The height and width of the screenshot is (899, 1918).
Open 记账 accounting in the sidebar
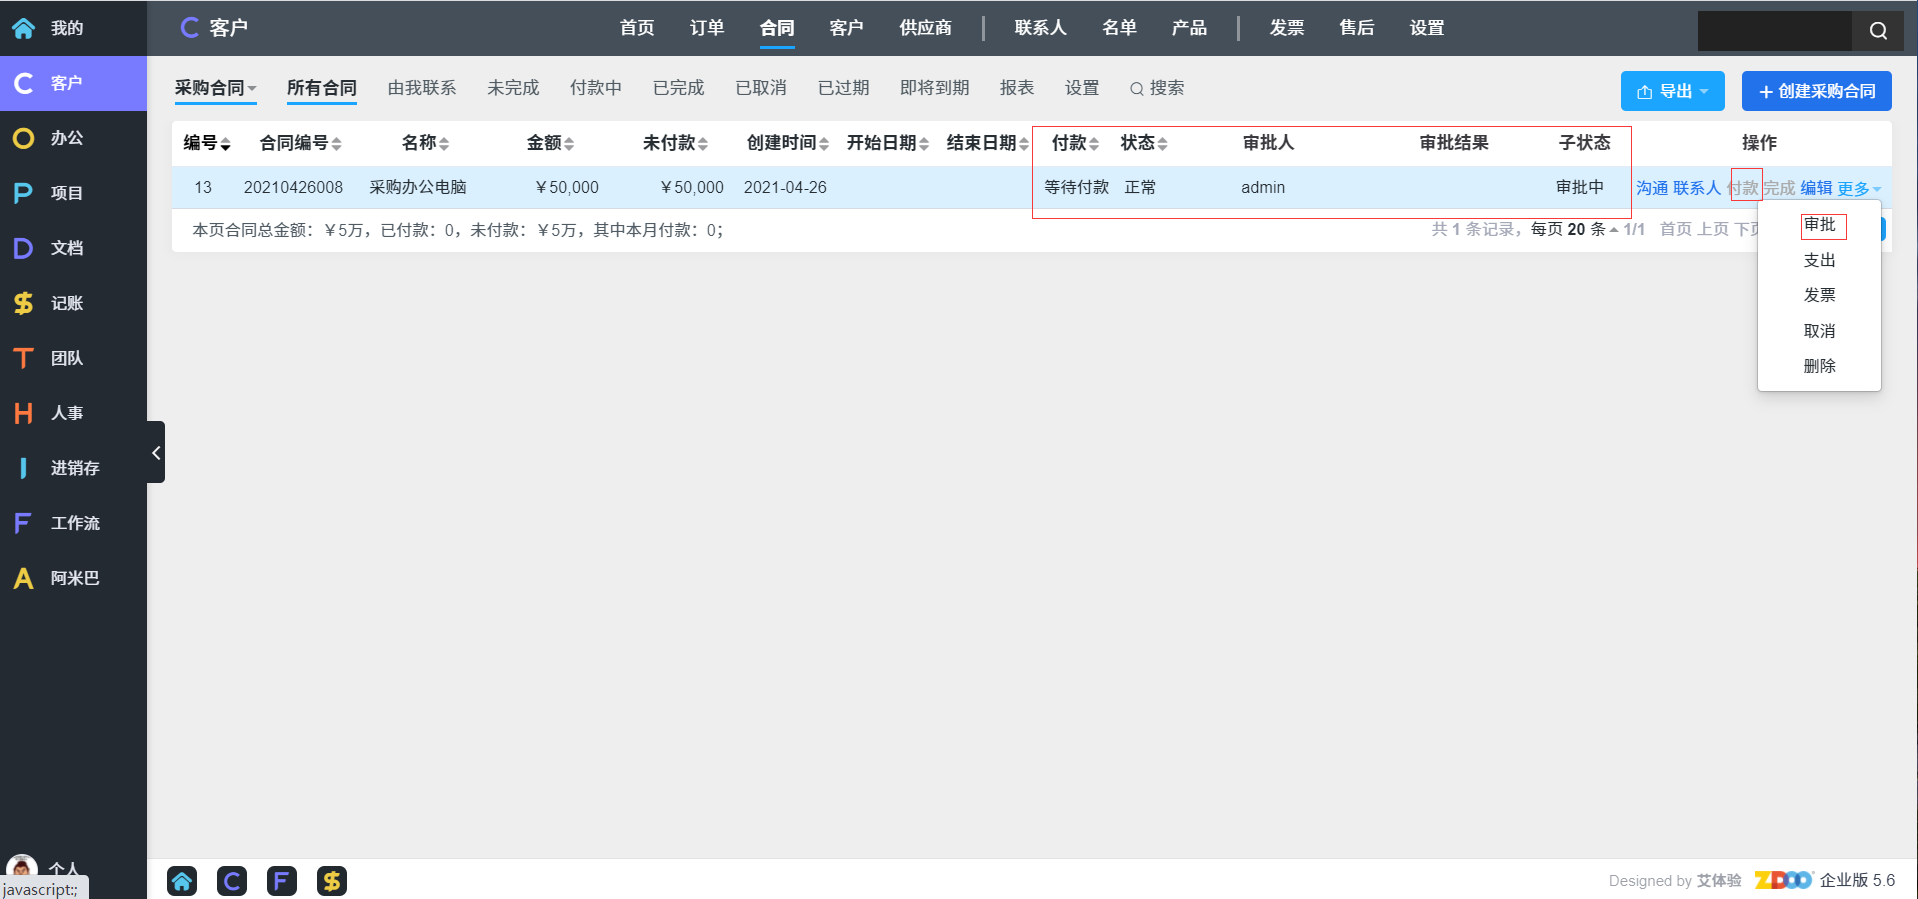(66, 303)
